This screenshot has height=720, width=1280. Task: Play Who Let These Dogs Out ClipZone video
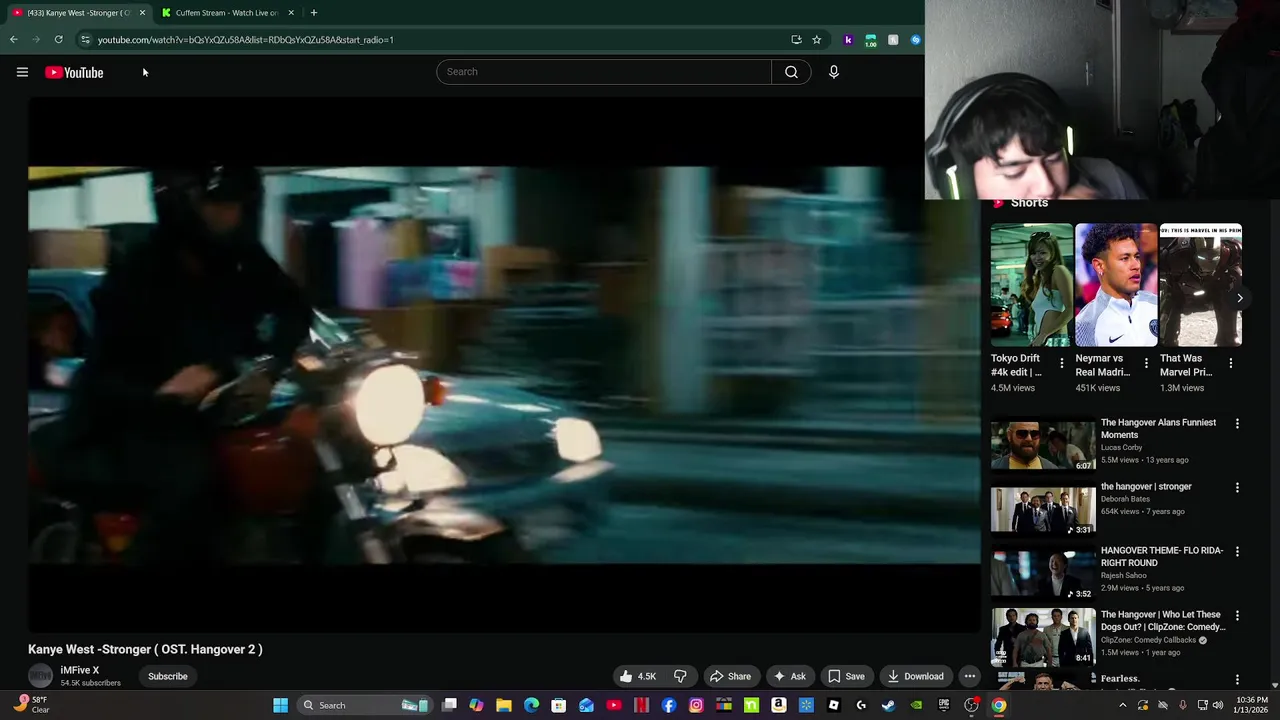point(1162,621)
